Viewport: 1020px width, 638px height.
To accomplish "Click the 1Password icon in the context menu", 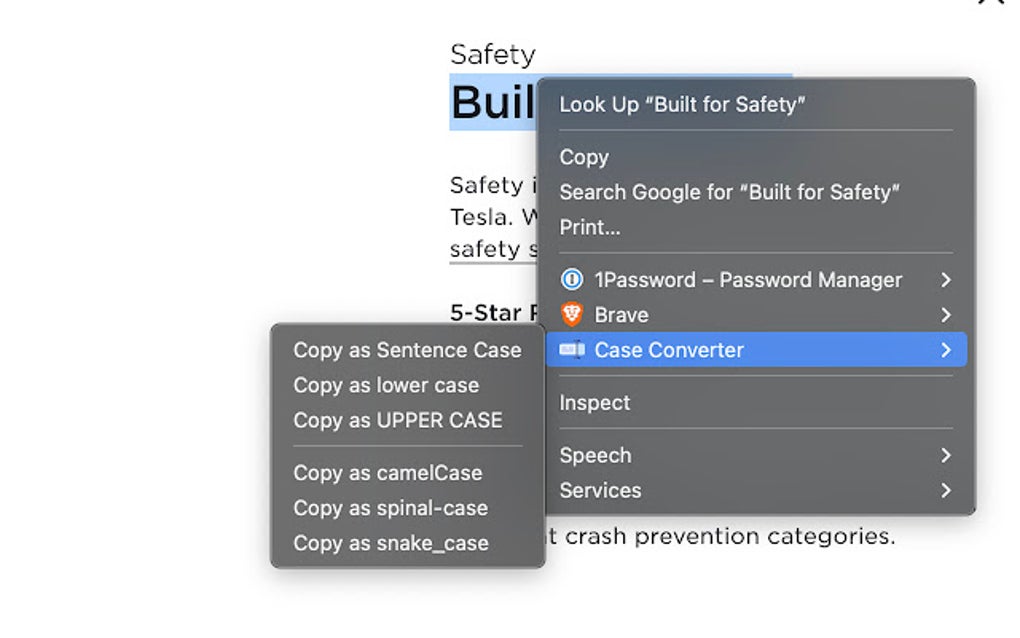I will 570,280.
